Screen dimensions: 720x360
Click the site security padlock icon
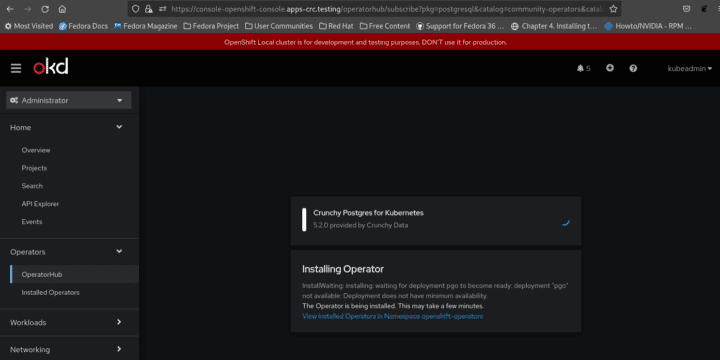coord(148,9)
